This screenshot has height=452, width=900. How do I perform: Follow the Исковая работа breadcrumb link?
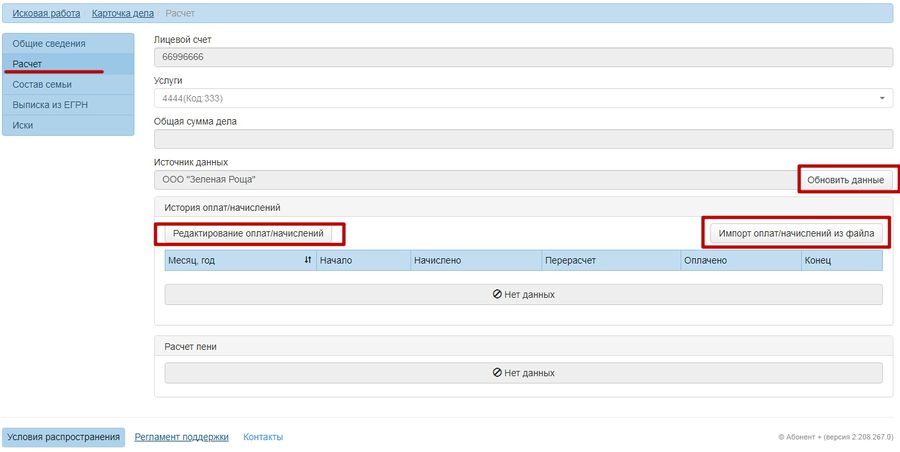tap(46, 13)
